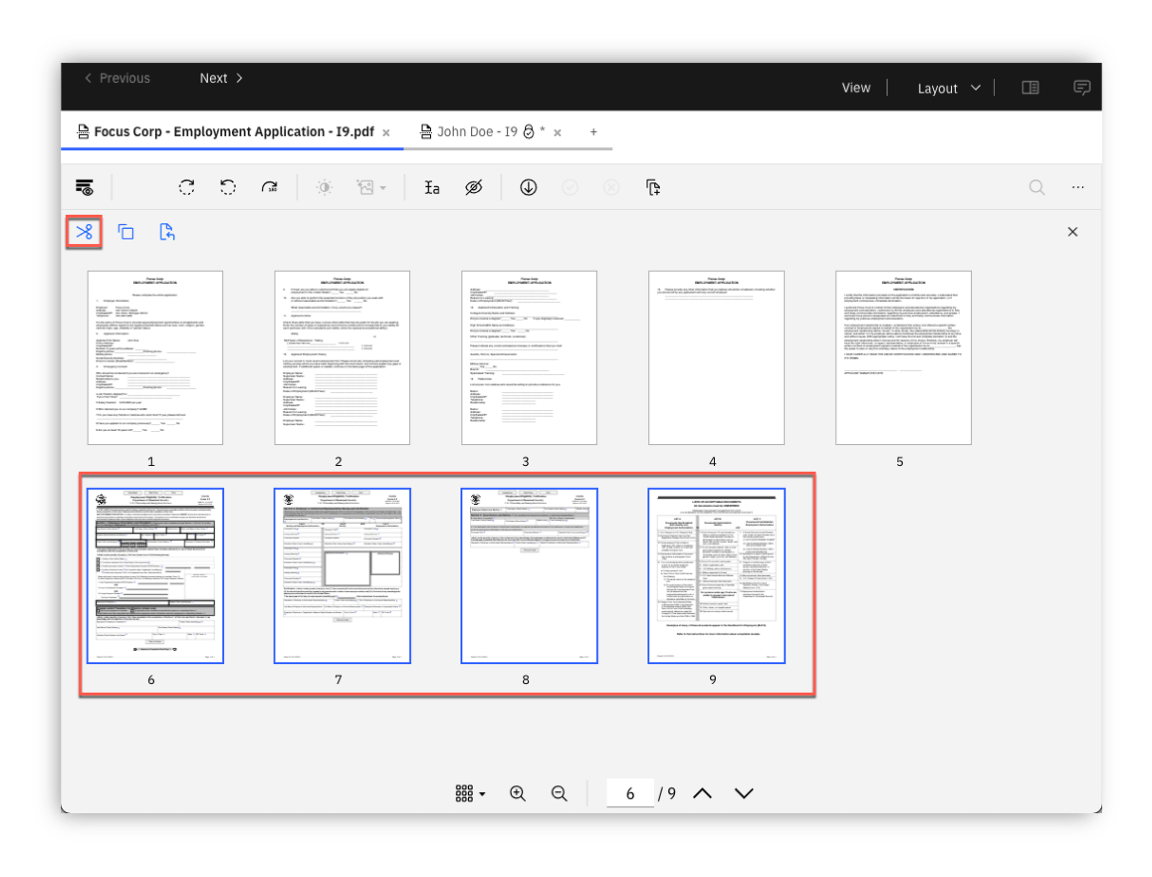Viewport: 1152px width, 877px height.
Task: Expand the Layout dropdown
Action: coord(948,88)
